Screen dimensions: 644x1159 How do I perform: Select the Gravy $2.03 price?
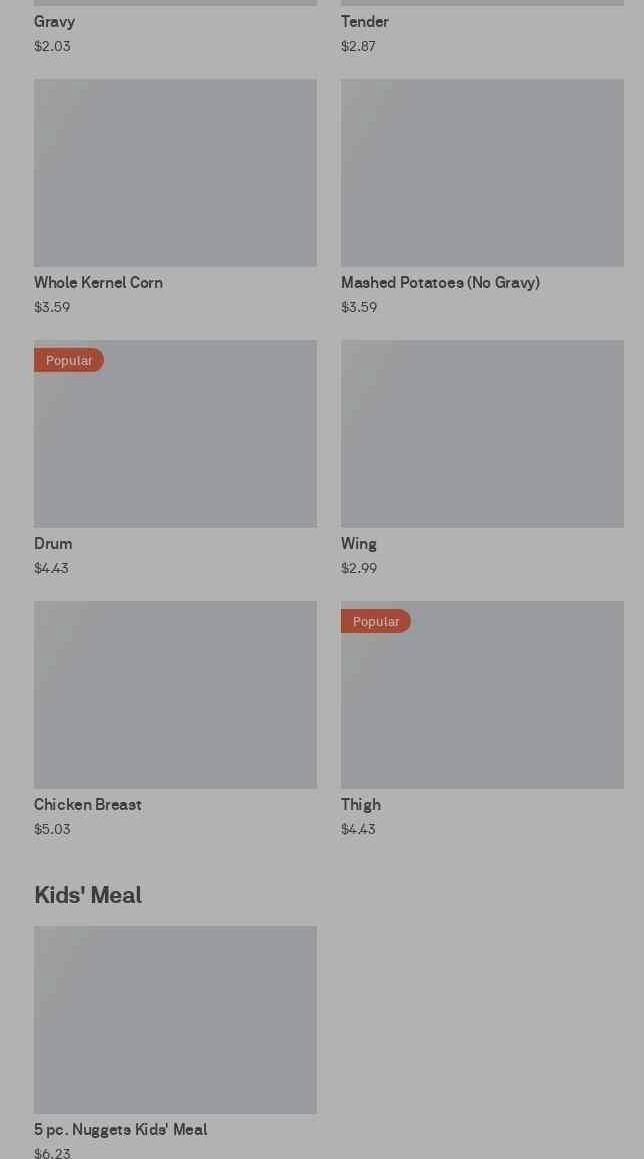coord(52,46)
